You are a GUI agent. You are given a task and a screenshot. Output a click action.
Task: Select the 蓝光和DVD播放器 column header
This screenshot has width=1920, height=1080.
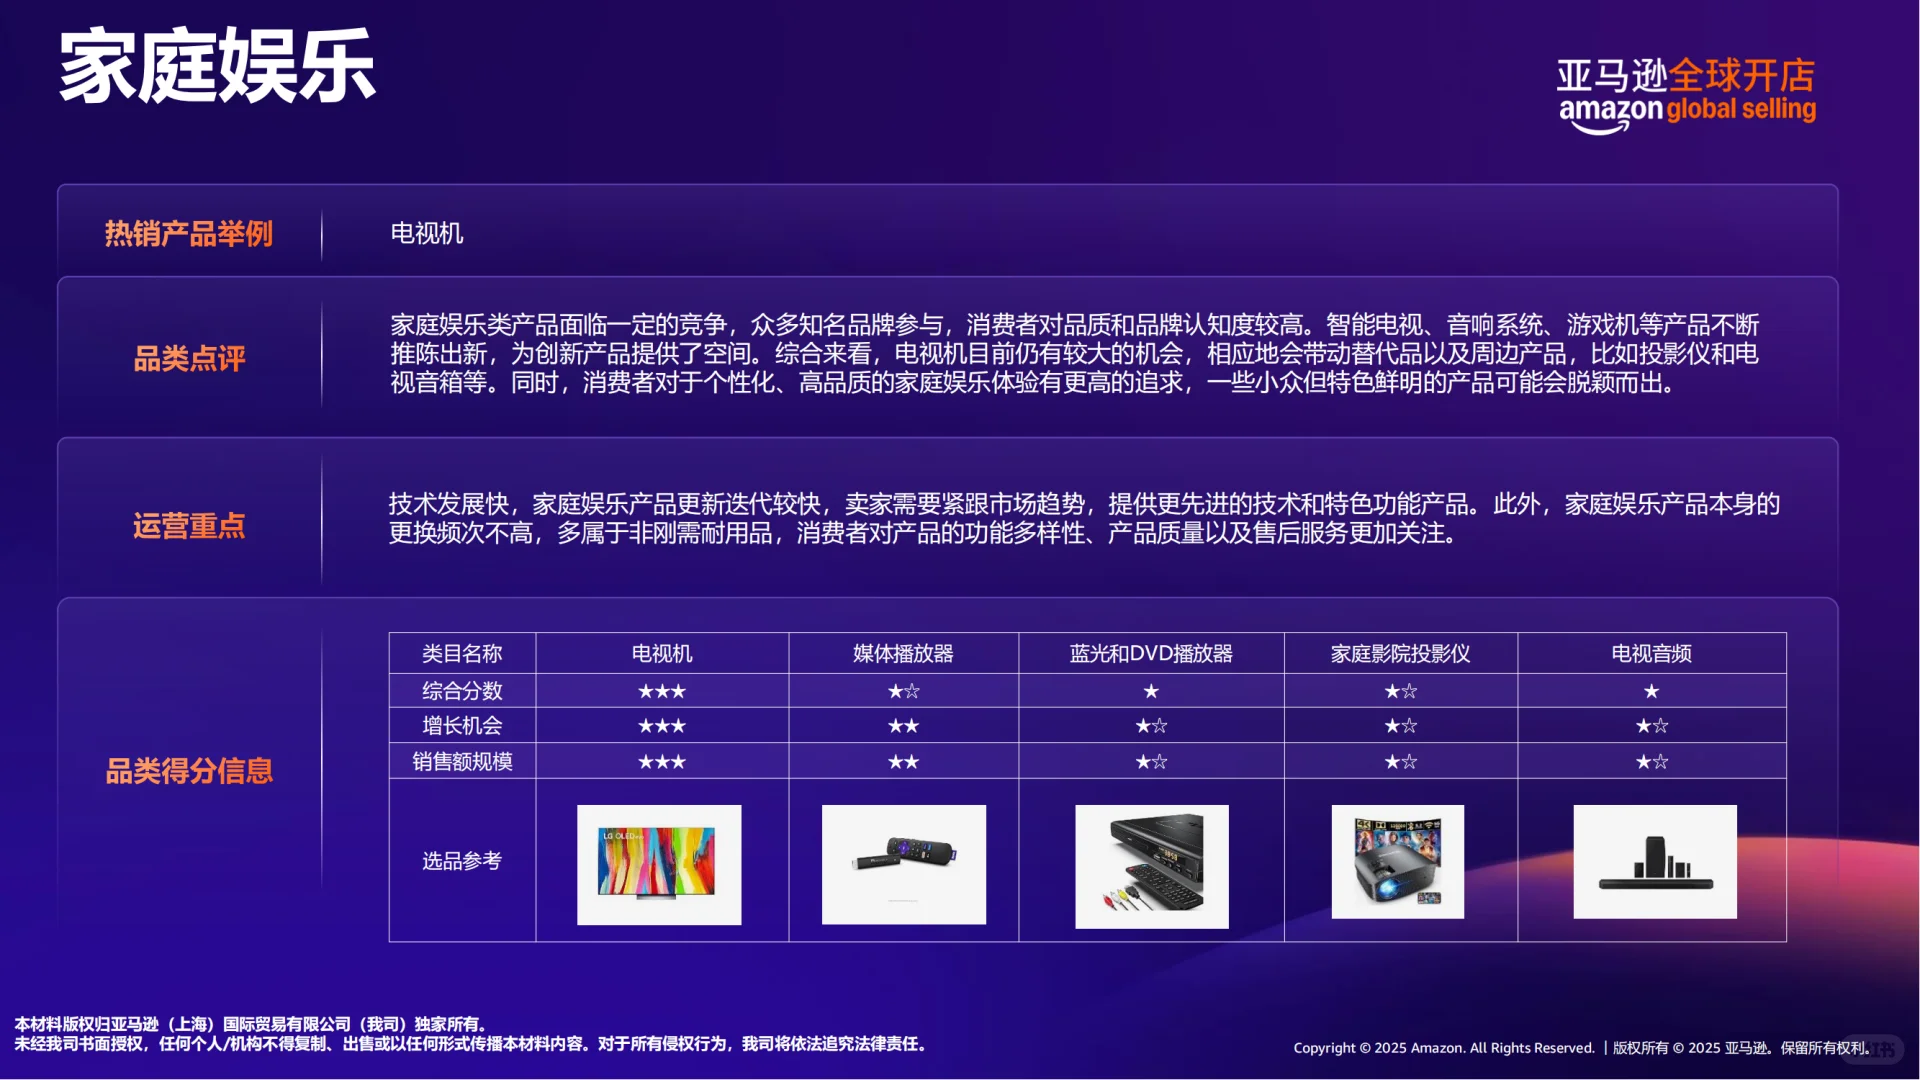1150,653
